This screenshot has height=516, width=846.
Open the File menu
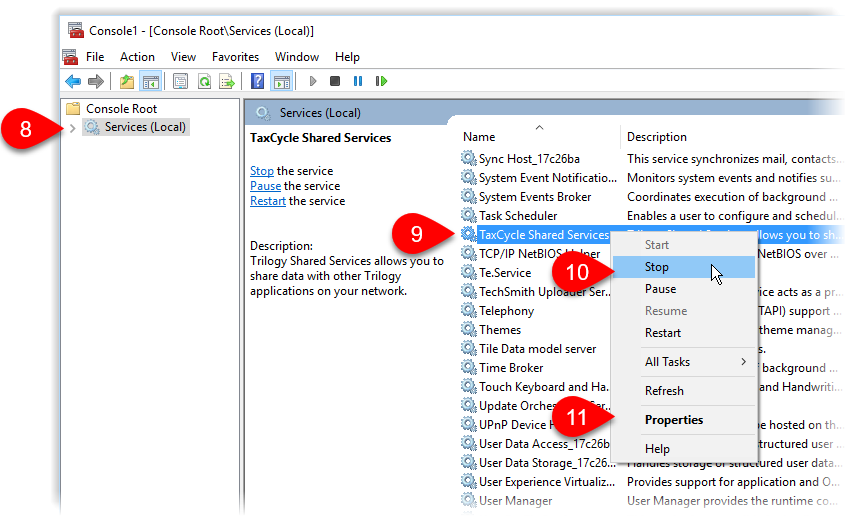click(95, 57)
